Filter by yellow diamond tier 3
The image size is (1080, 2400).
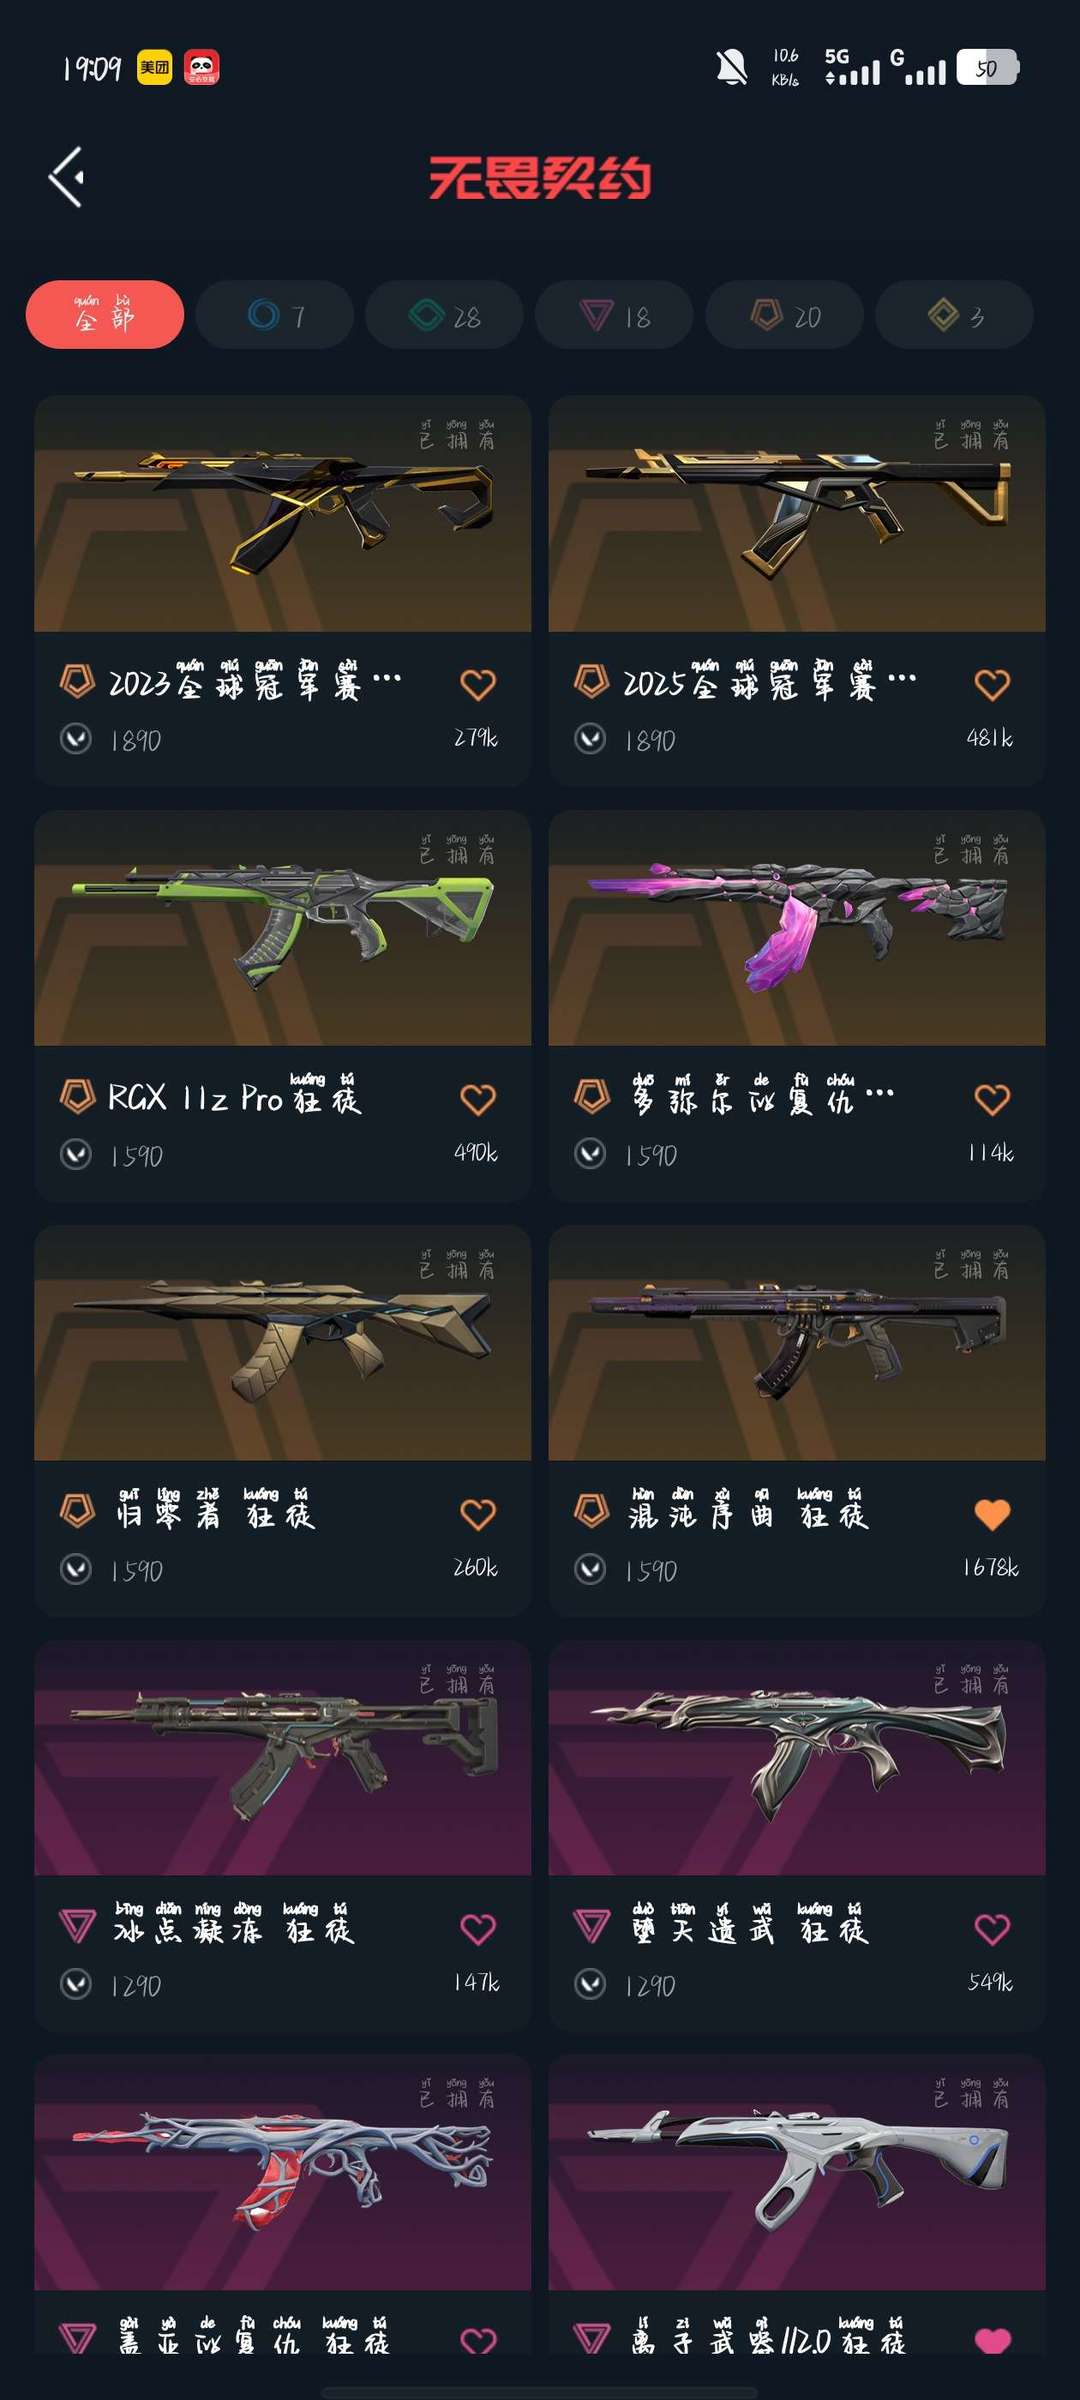coord(954,315)
